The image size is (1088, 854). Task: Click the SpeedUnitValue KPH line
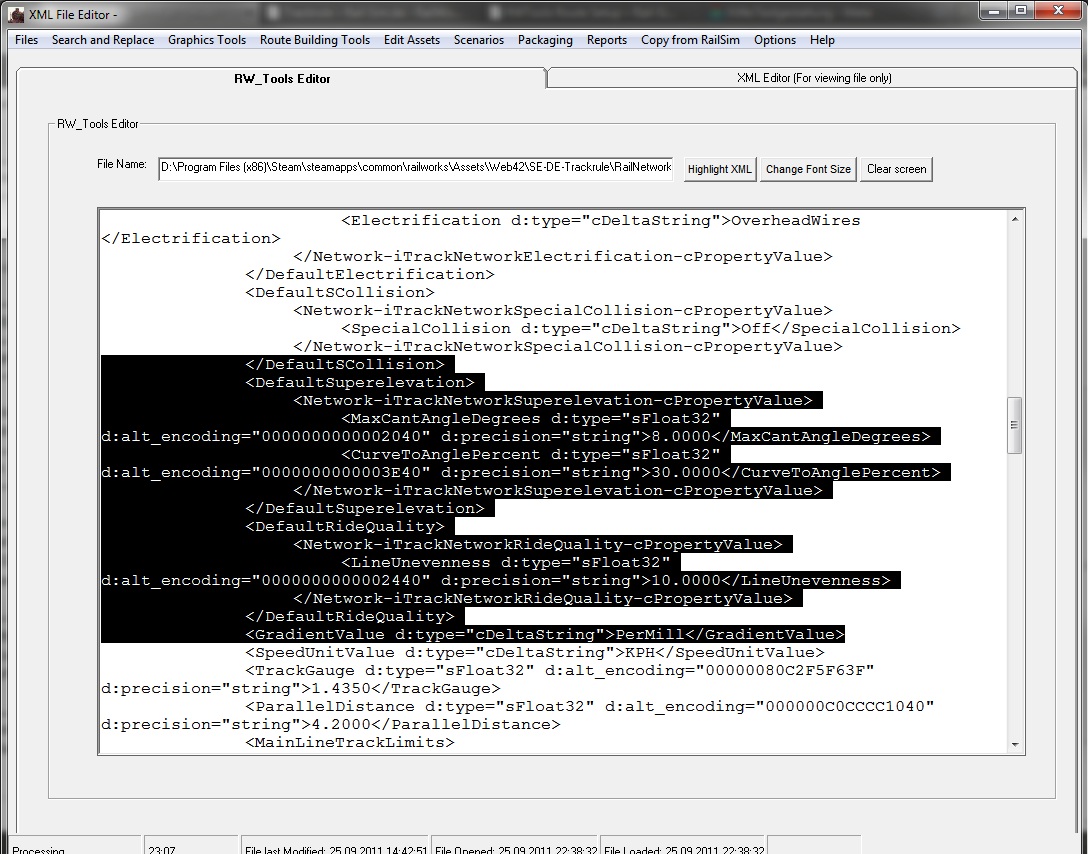click(534, 653)
